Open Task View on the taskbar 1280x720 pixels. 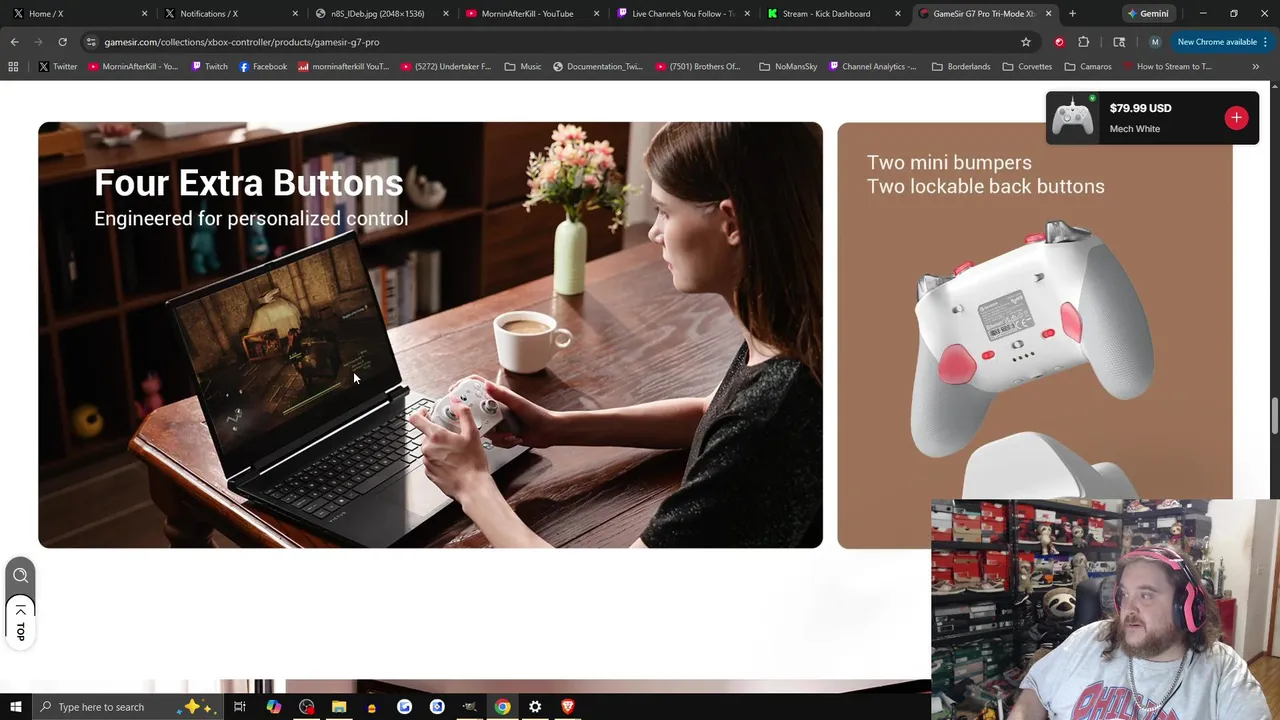(240, 707)
